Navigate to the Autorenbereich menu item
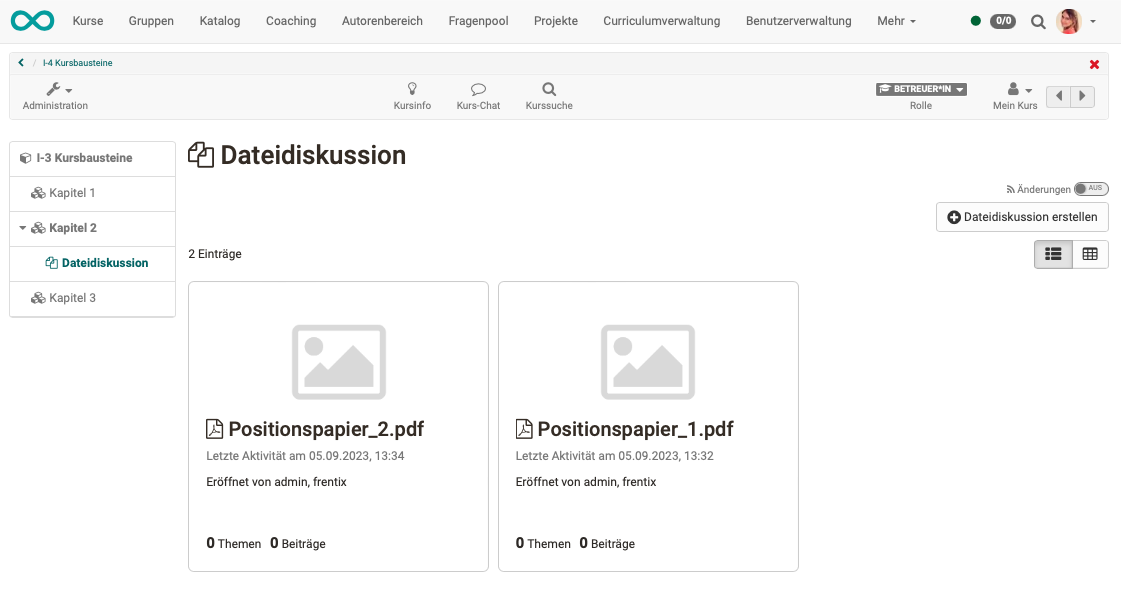The image size is (1121, 593). (382, 20)
